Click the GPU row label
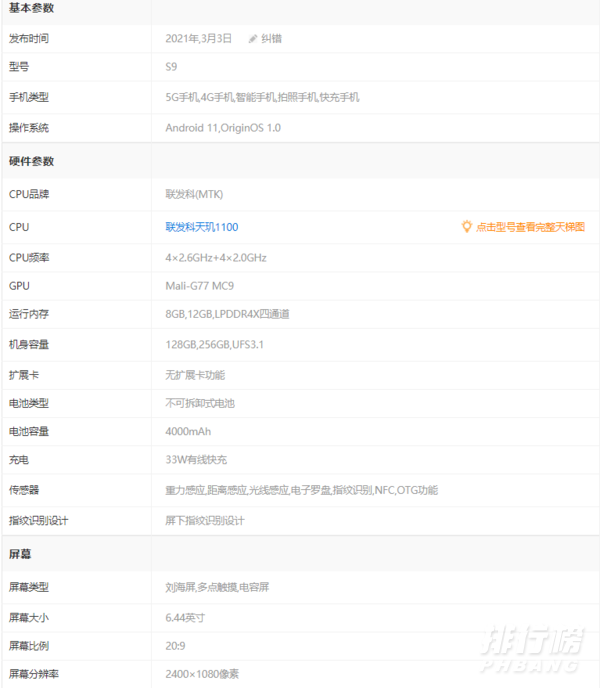 (x=19, y=286)
